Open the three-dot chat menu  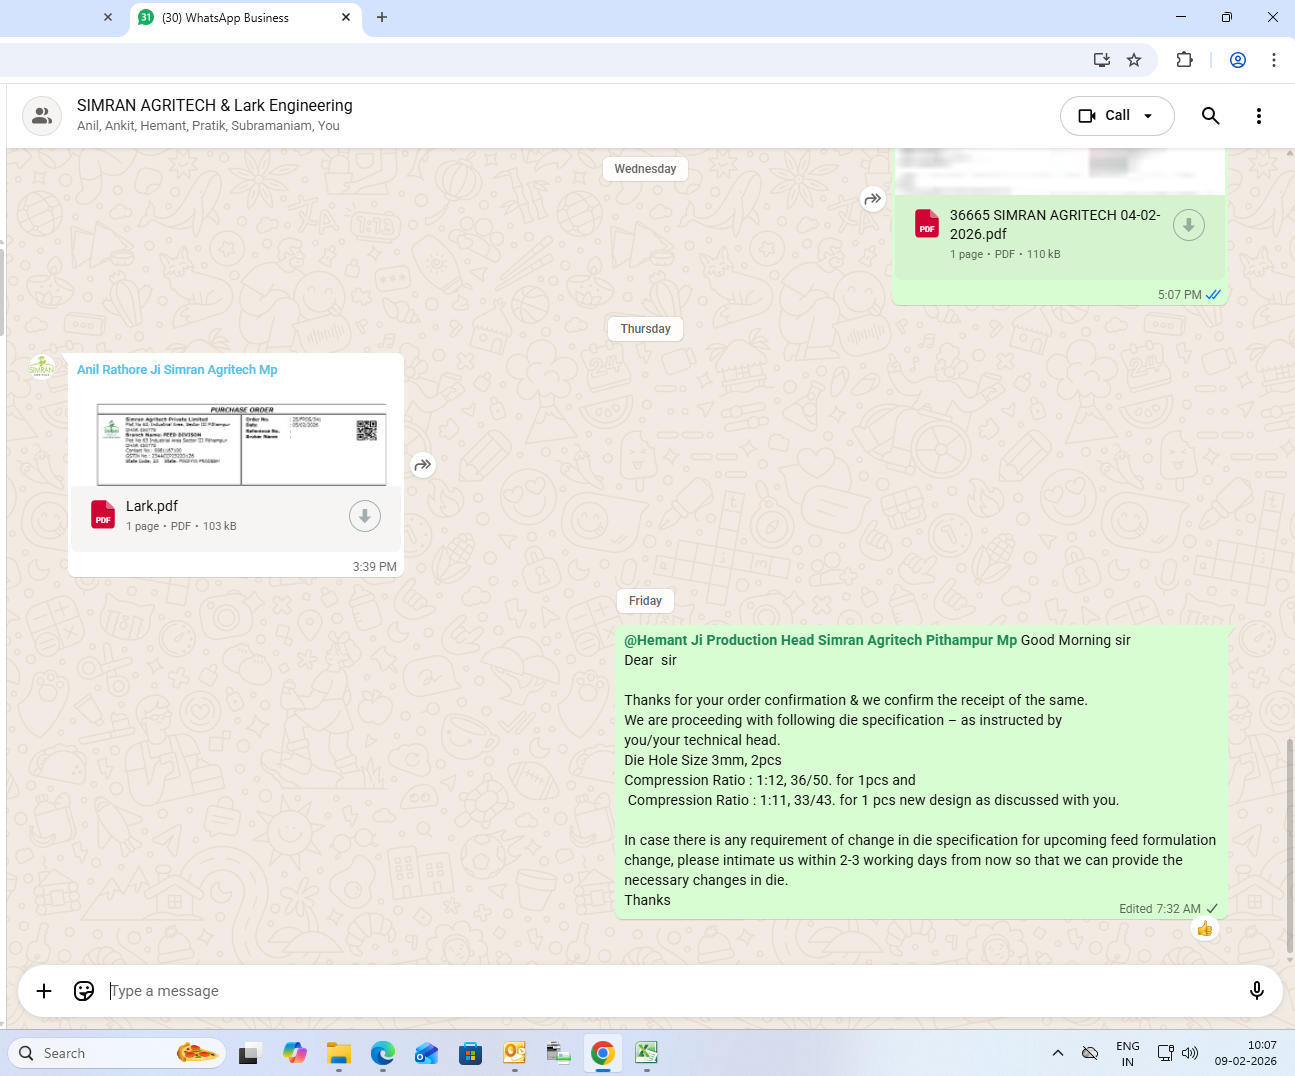pyautogui.click(x=1258, y=116)
